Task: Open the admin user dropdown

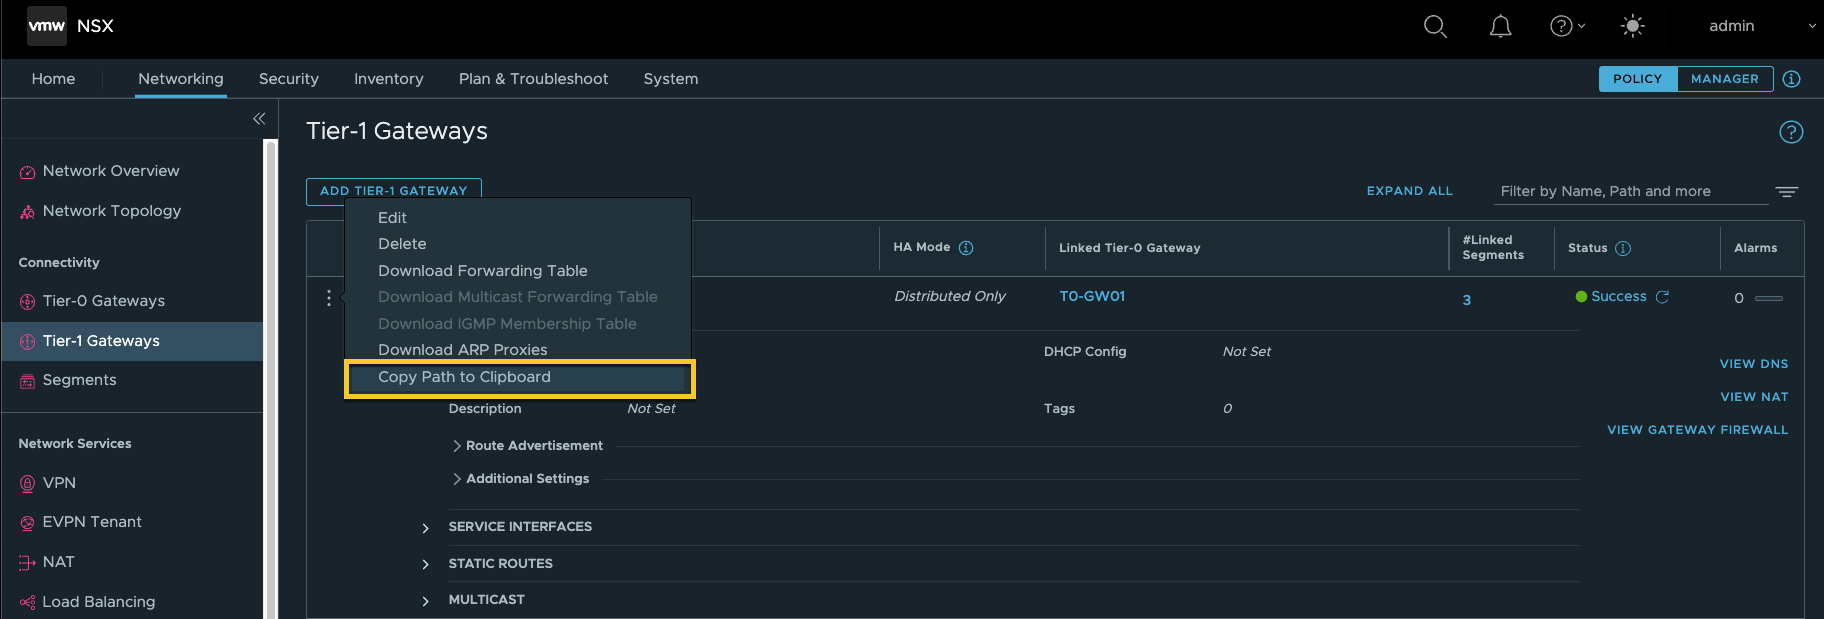Action: pos(1762,26)
